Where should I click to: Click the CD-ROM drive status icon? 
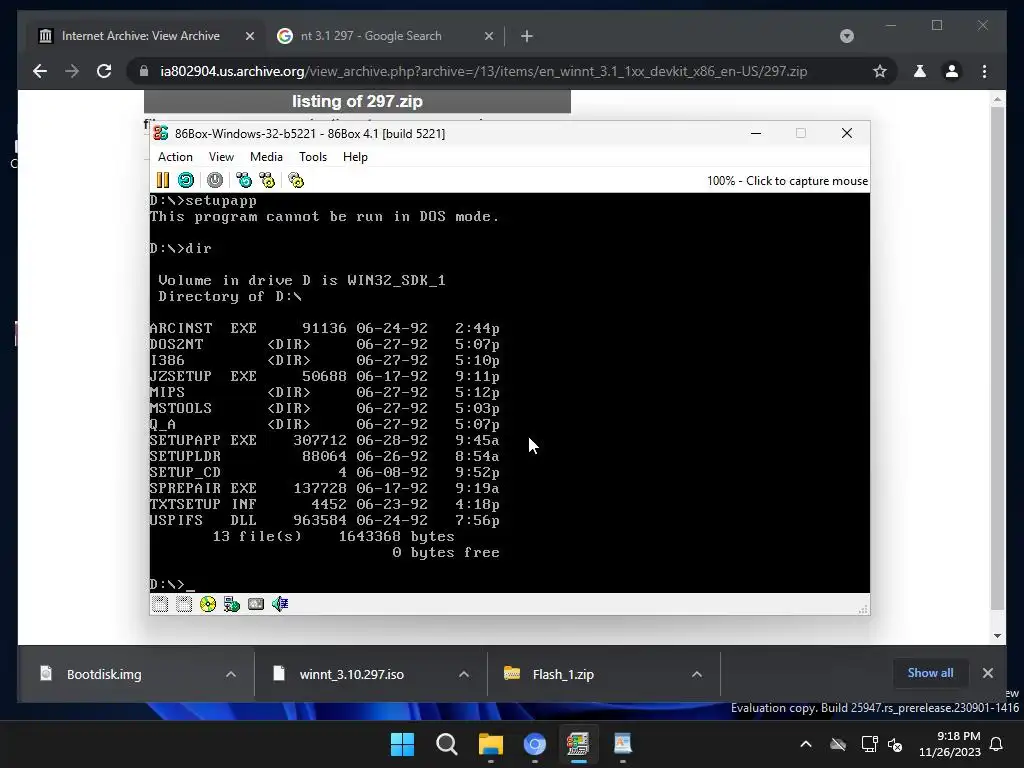208,604
